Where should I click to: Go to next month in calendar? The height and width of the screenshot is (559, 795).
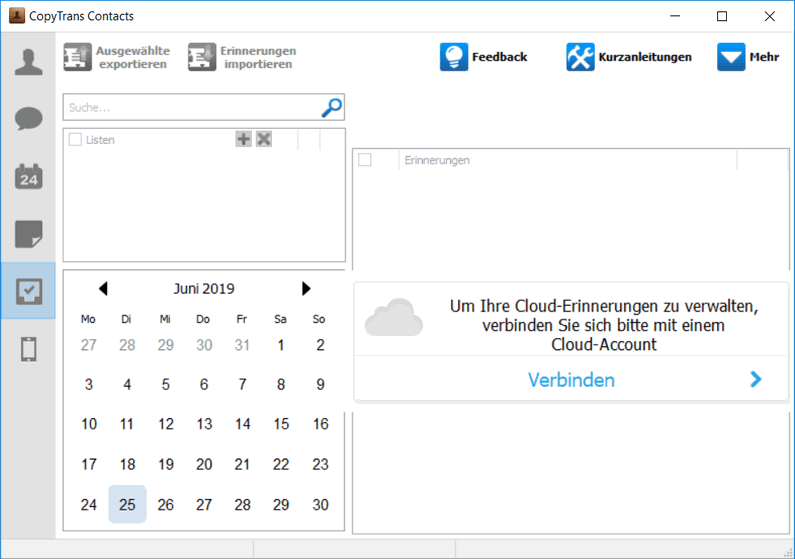306,288
